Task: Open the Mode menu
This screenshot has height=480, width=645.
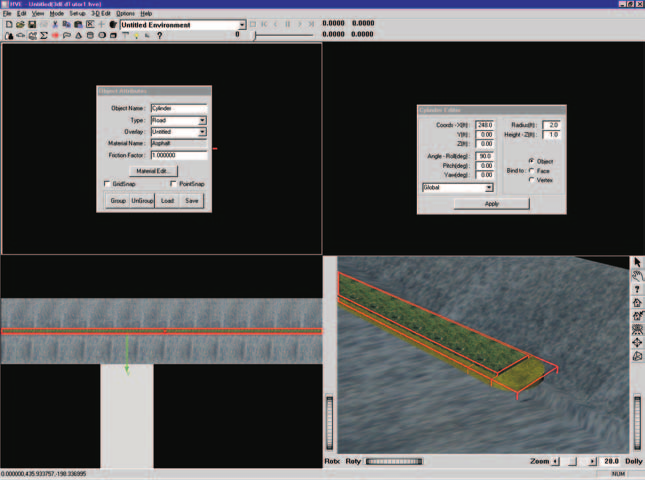Action: pyautogui.click(x=57, y=14)
